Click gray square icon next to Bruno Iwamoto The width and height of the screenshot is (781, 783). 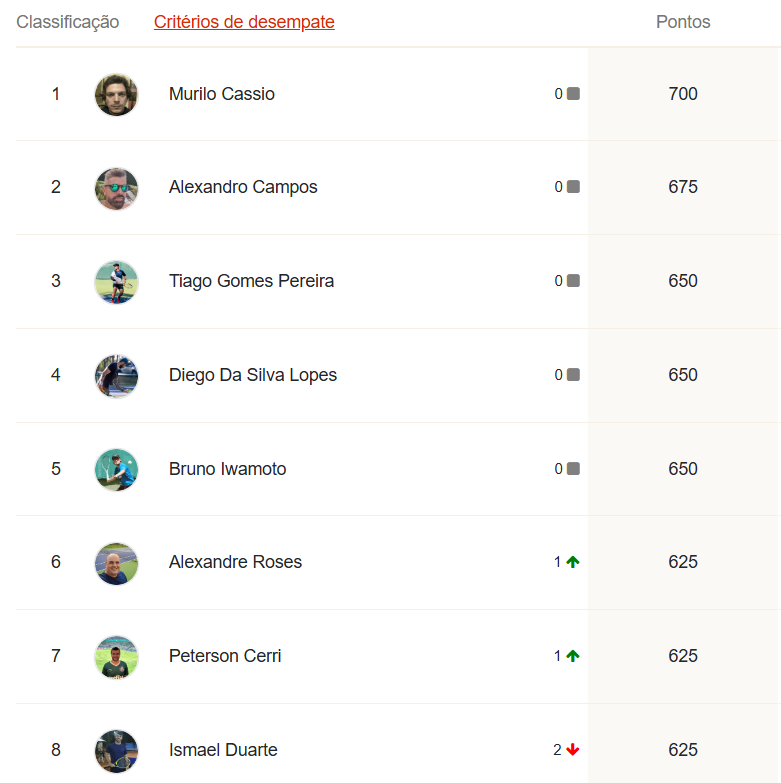click(x=573, y=468)
